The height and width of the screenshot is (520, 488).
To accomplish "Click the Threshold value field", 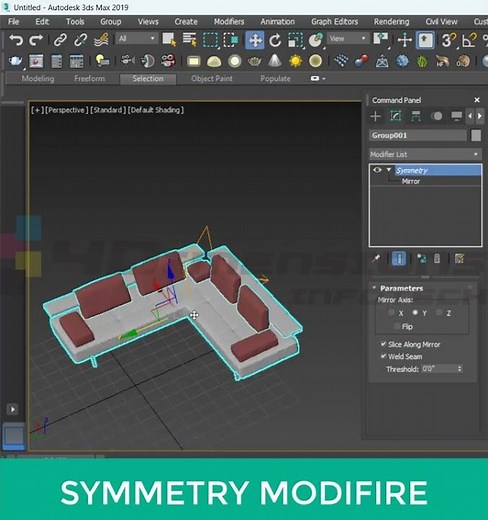I will coord(438,369).
